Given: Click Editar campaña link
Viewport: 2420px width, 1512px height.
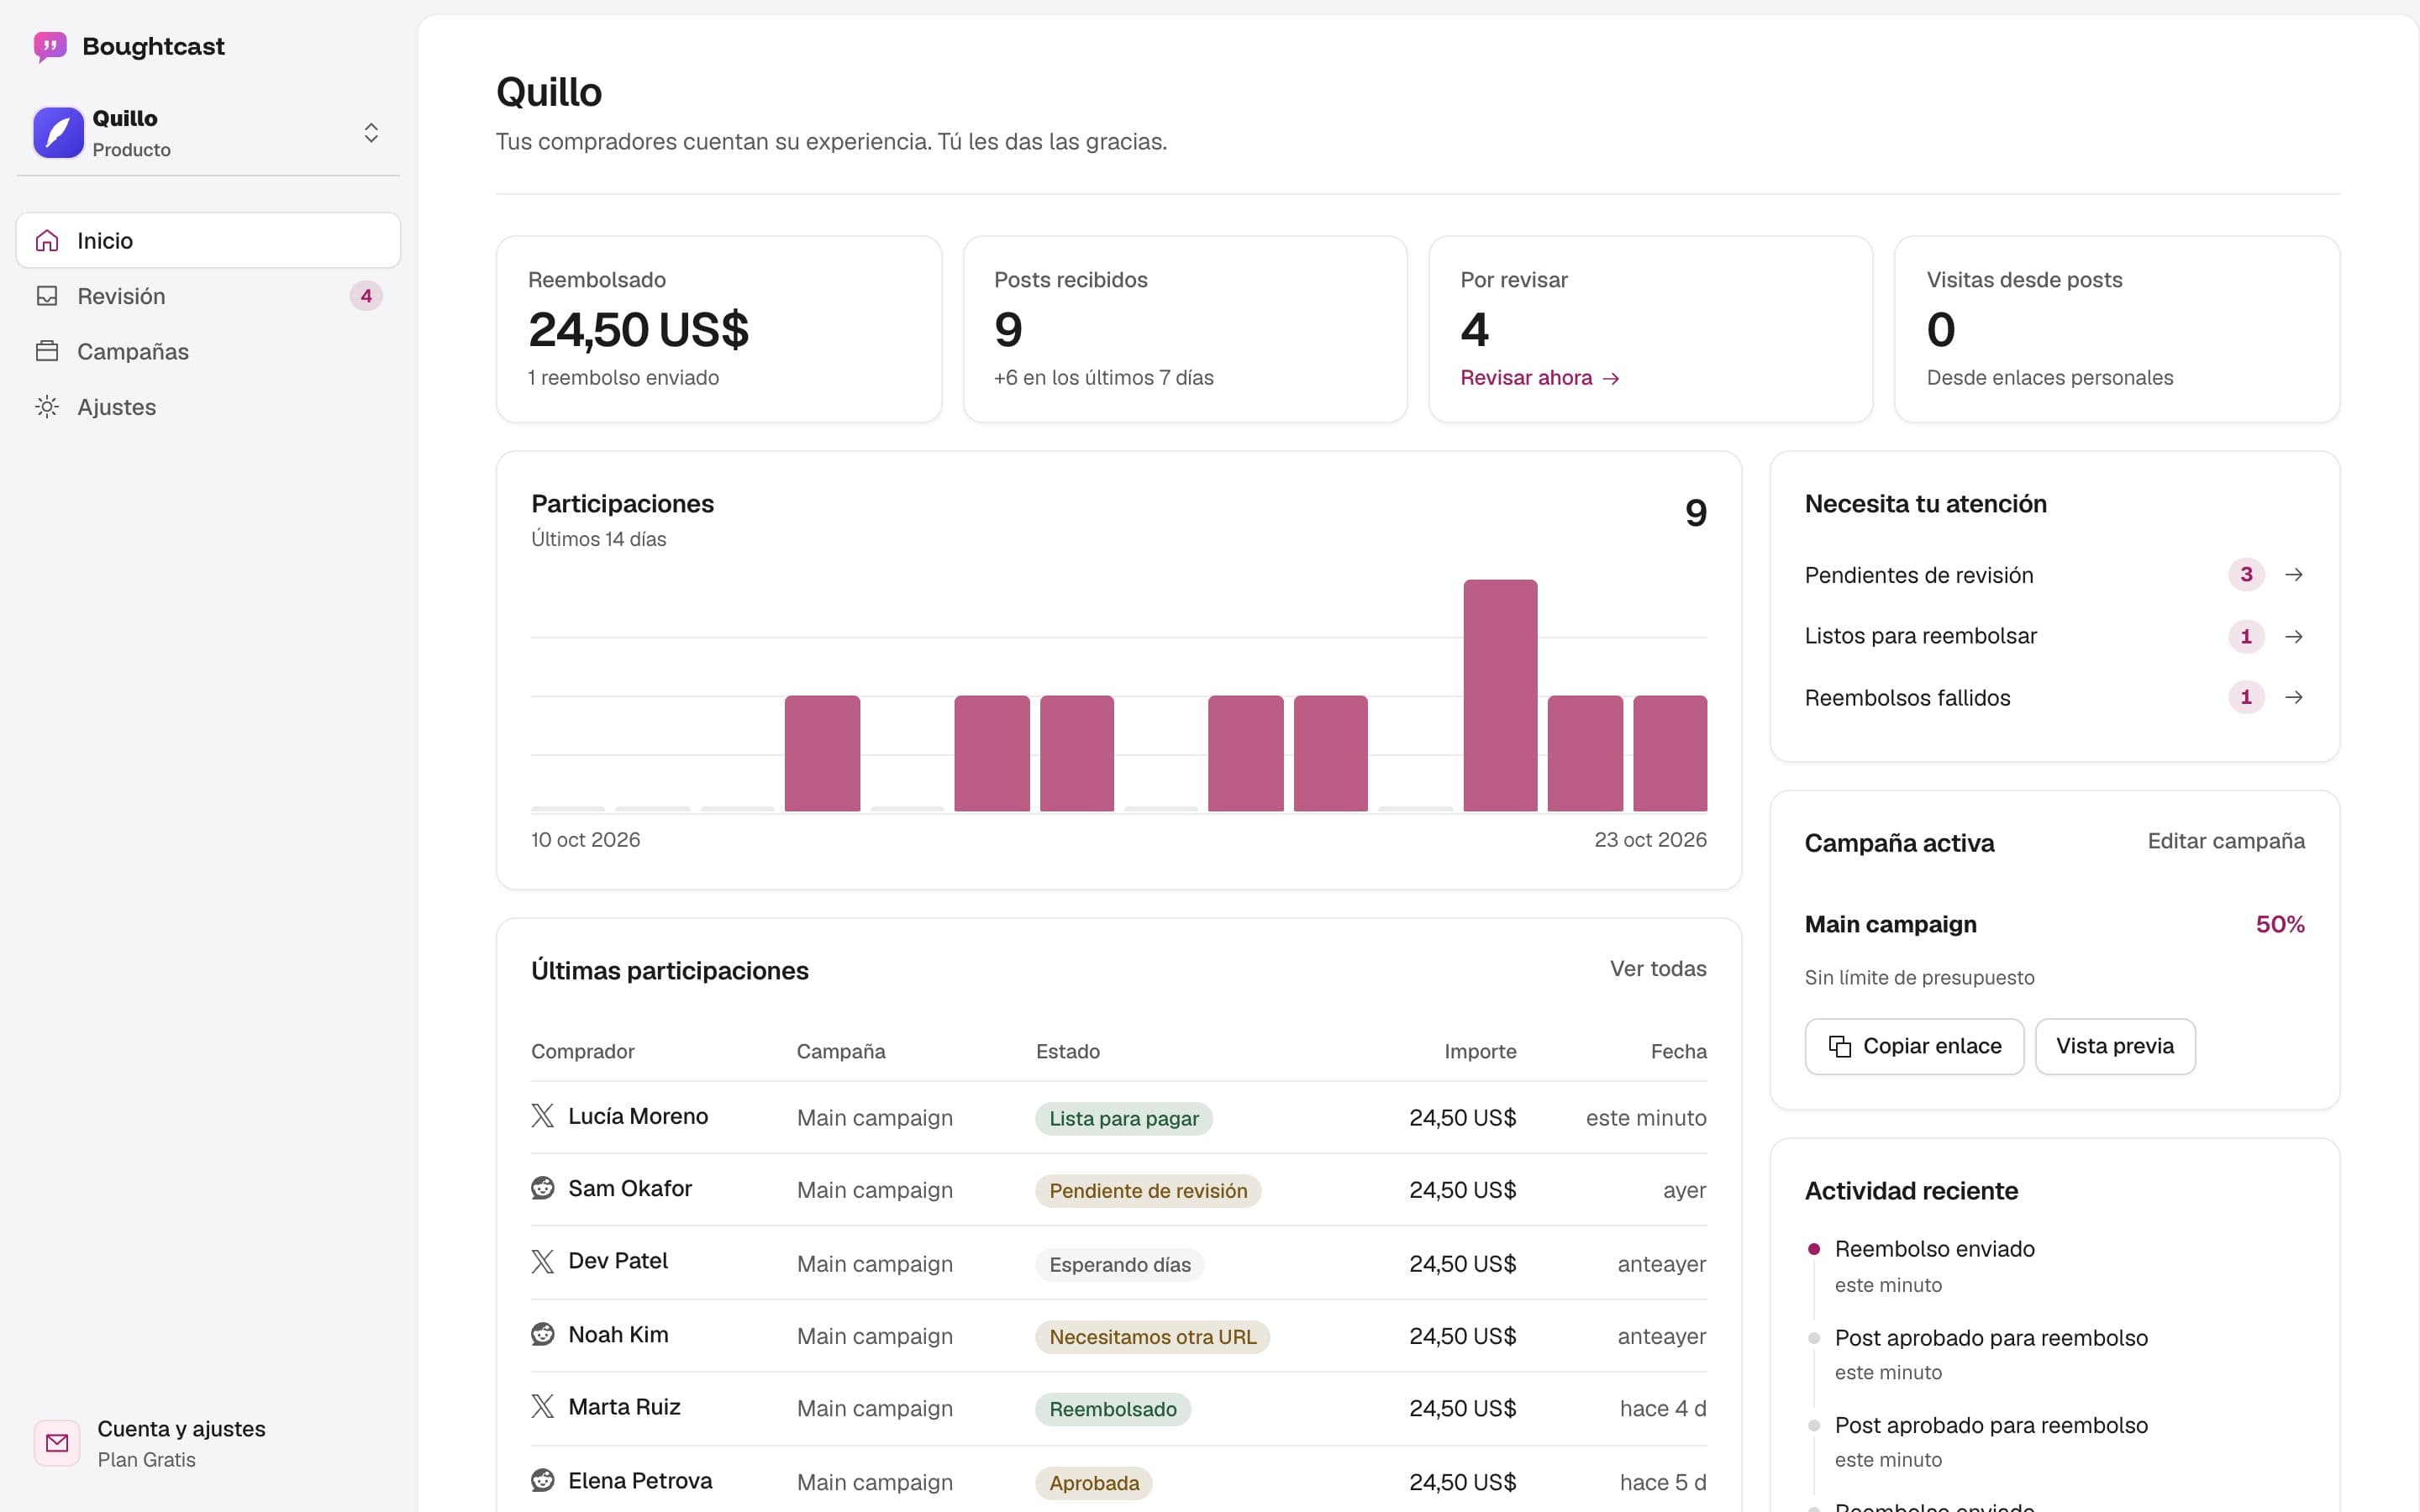Looking at the screenshot, I should pos(2226,841).
